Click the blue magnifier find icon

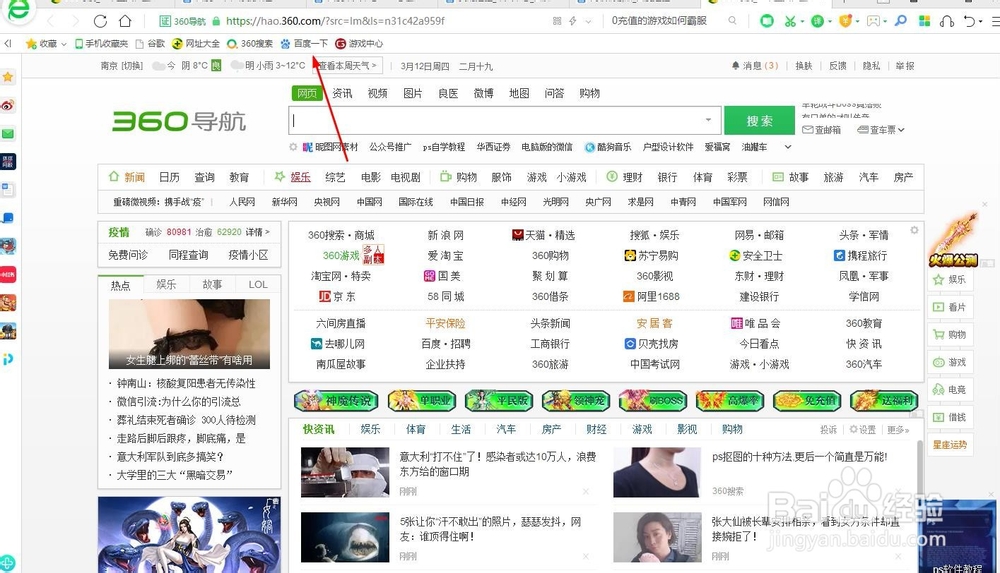pos(901,21)
